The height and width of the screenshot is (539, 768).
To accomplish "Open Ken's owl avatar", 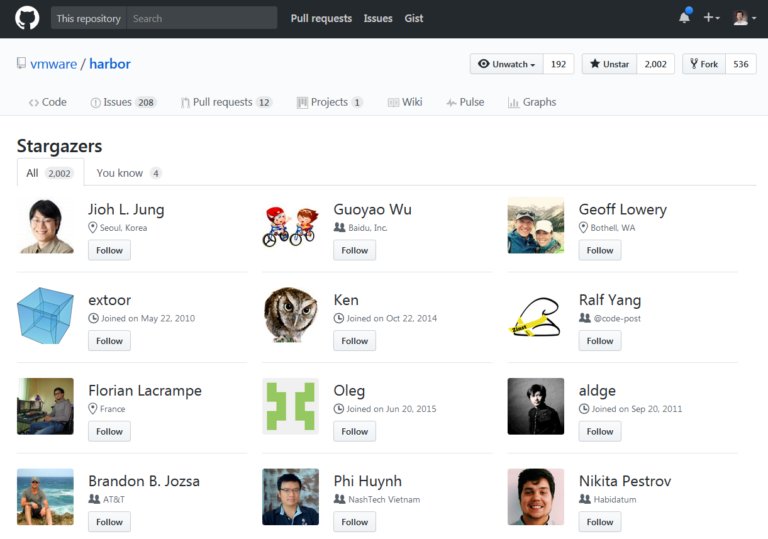I will pyautogui.click(x=290, y=316).
